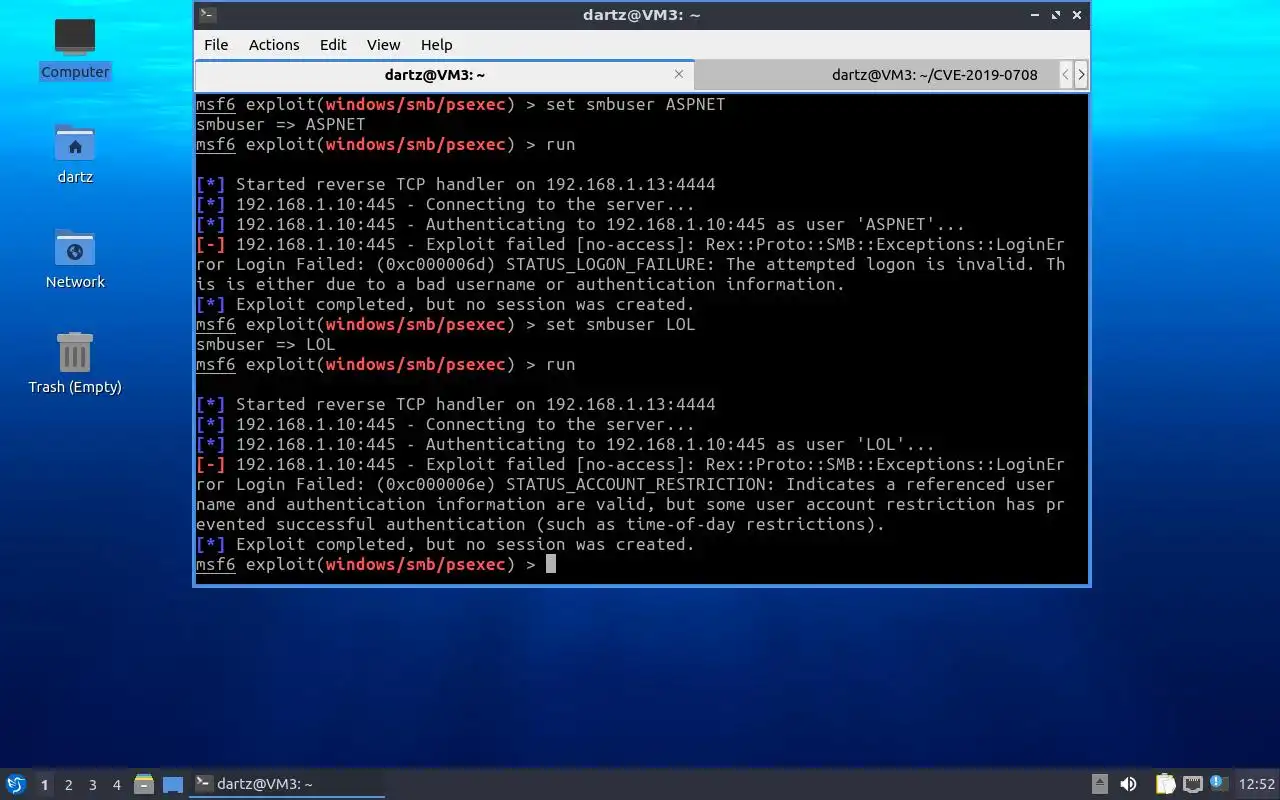Open the Help menu
This screenshot has height=800, width=1280.
(x=436, y=45)
